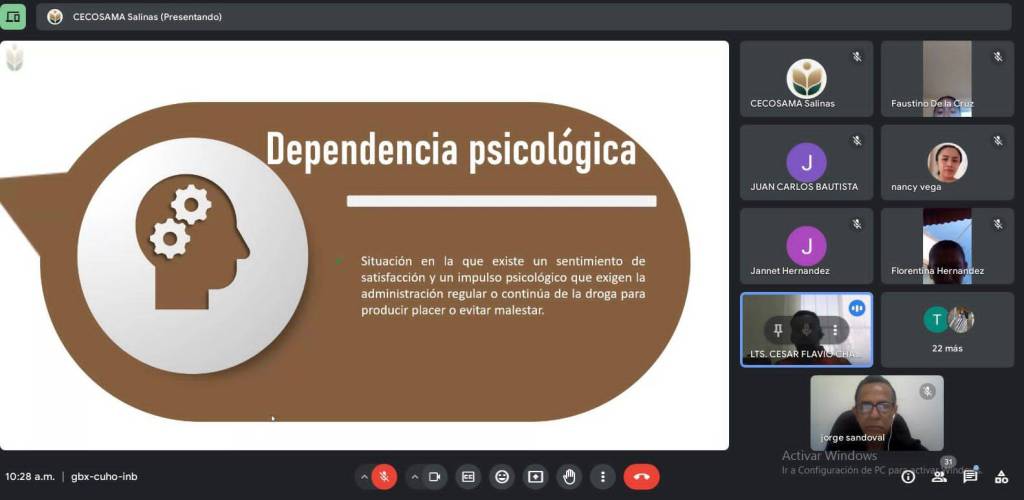
Task: Unmute the microphone in the bottom toolbar
Action: pos(384,477)
